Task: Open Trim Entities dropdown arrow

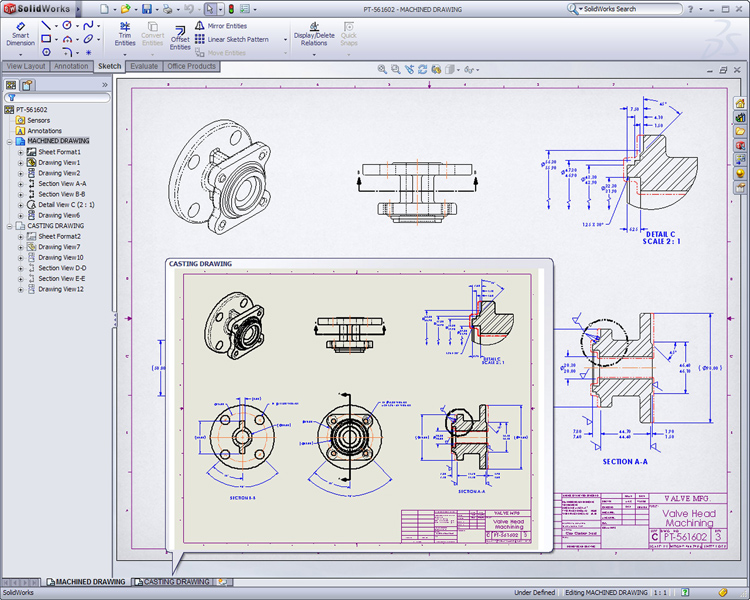Action: [x=125, y=54]
